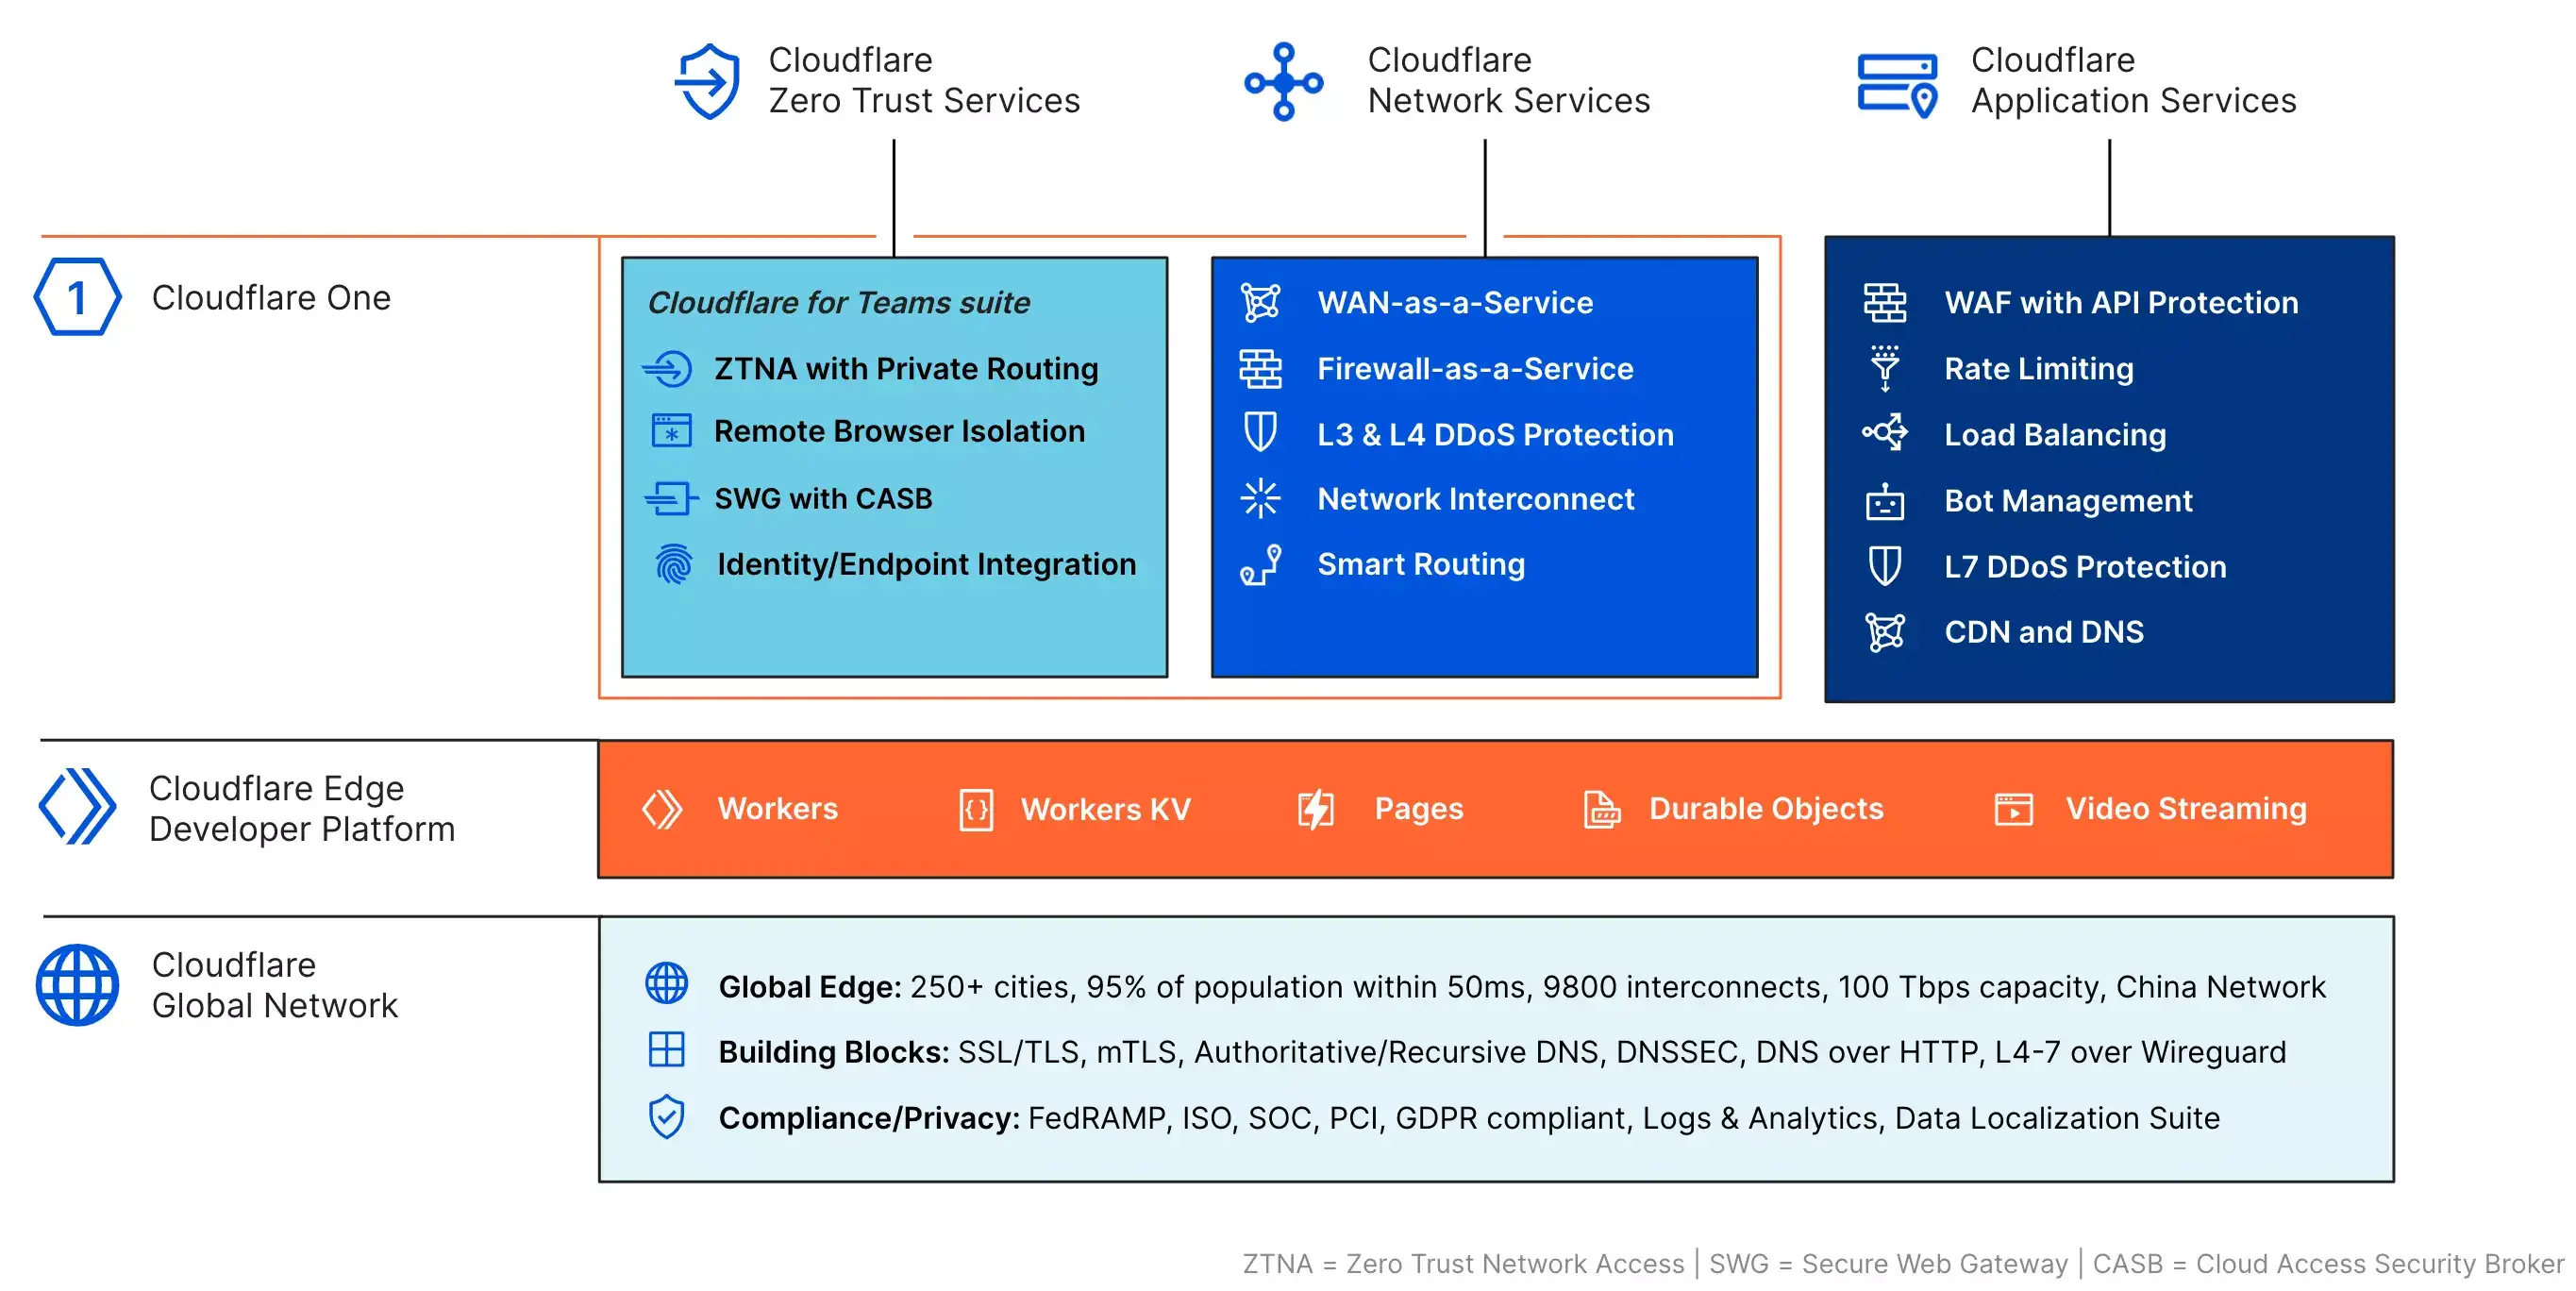Click the Durable Objects document icon

coord(1602,809)
